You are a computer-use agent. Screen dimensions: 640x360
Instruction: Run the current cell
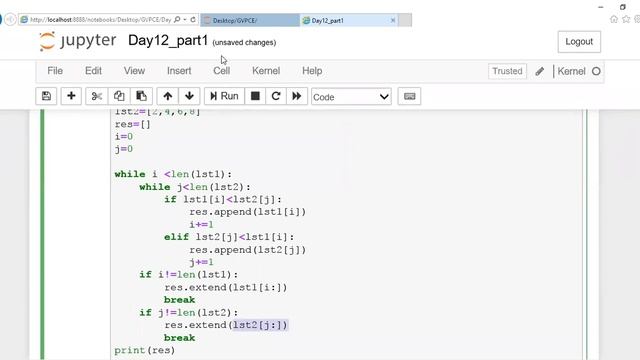click(x=224, y=96)
